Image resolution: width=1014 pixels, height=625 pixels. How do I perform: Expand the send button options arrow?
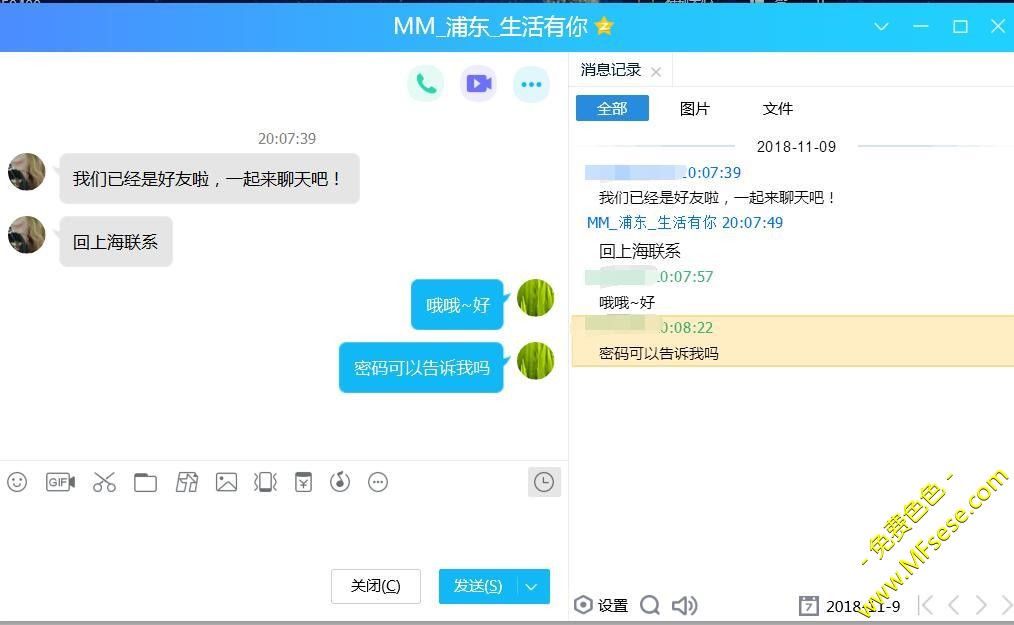[x=532, y=587]
